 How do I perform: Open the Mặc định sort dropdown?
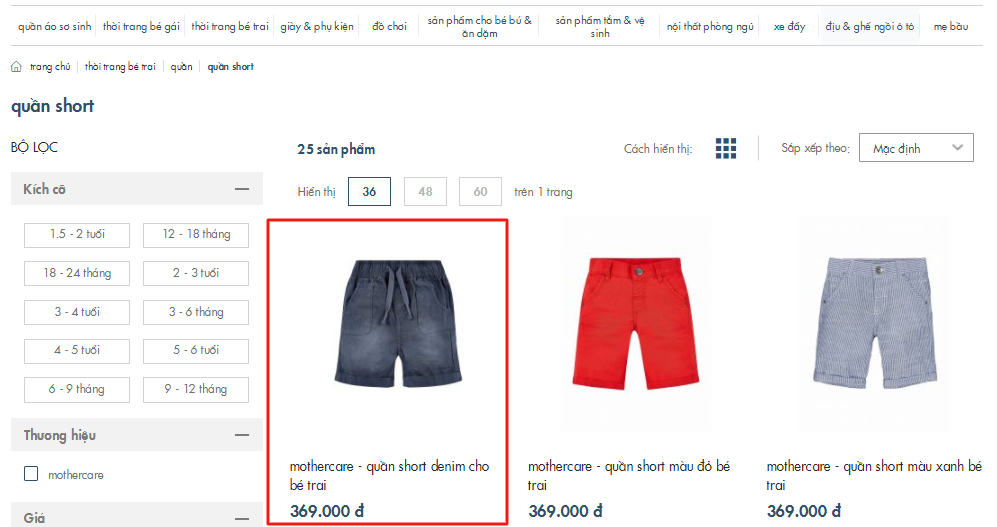[x=916, y=147]
